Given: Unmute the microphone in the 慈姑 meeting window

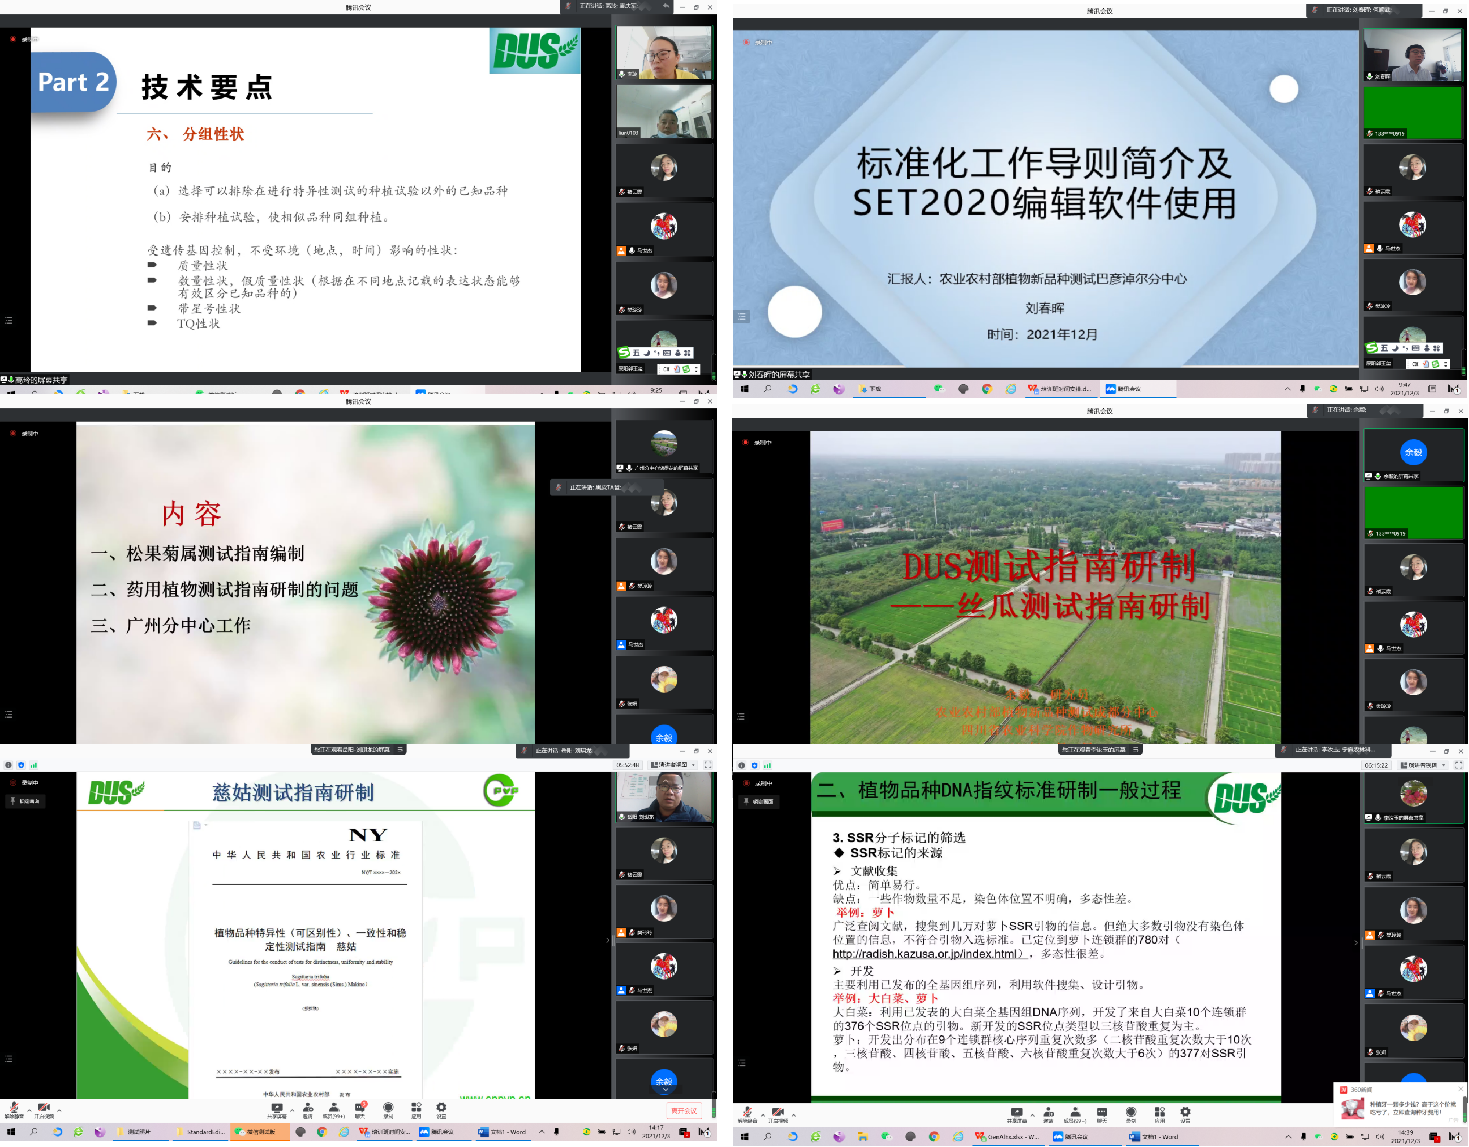Looking at the screenshot, I should 14,1109.
